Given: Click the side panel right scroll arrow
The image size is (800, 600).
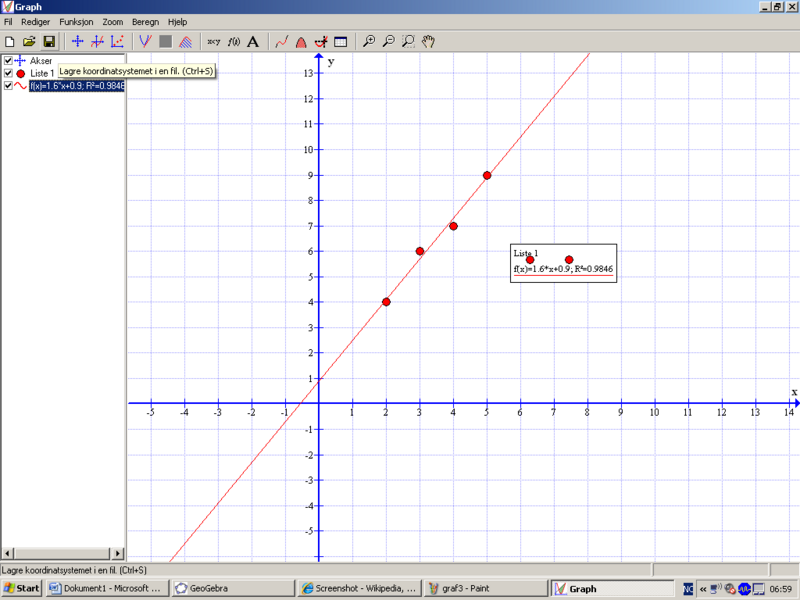Looking at the screenshot, I should click(x=118, y=553).
